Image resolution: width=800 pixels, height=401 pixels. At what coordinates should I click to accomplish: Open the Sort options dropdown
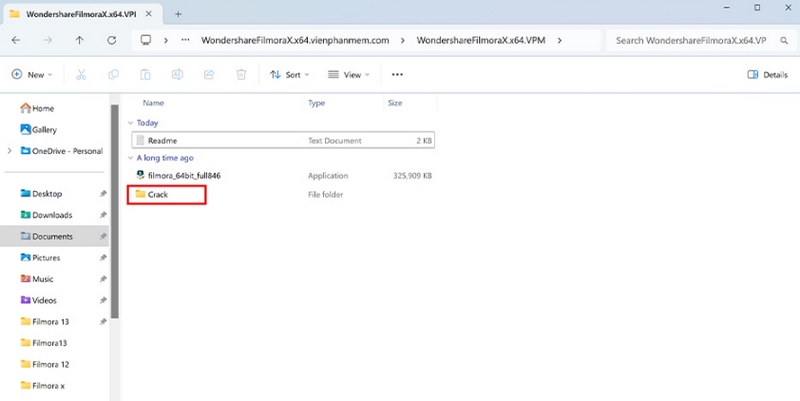tap(289, 74)
